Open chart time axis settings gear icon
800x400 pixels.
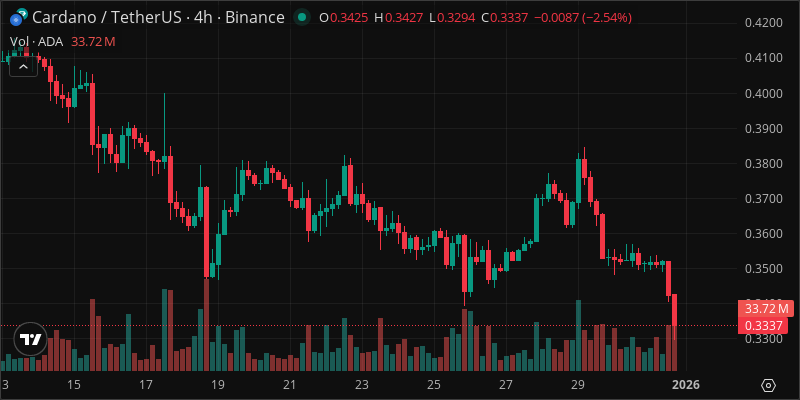769,385
